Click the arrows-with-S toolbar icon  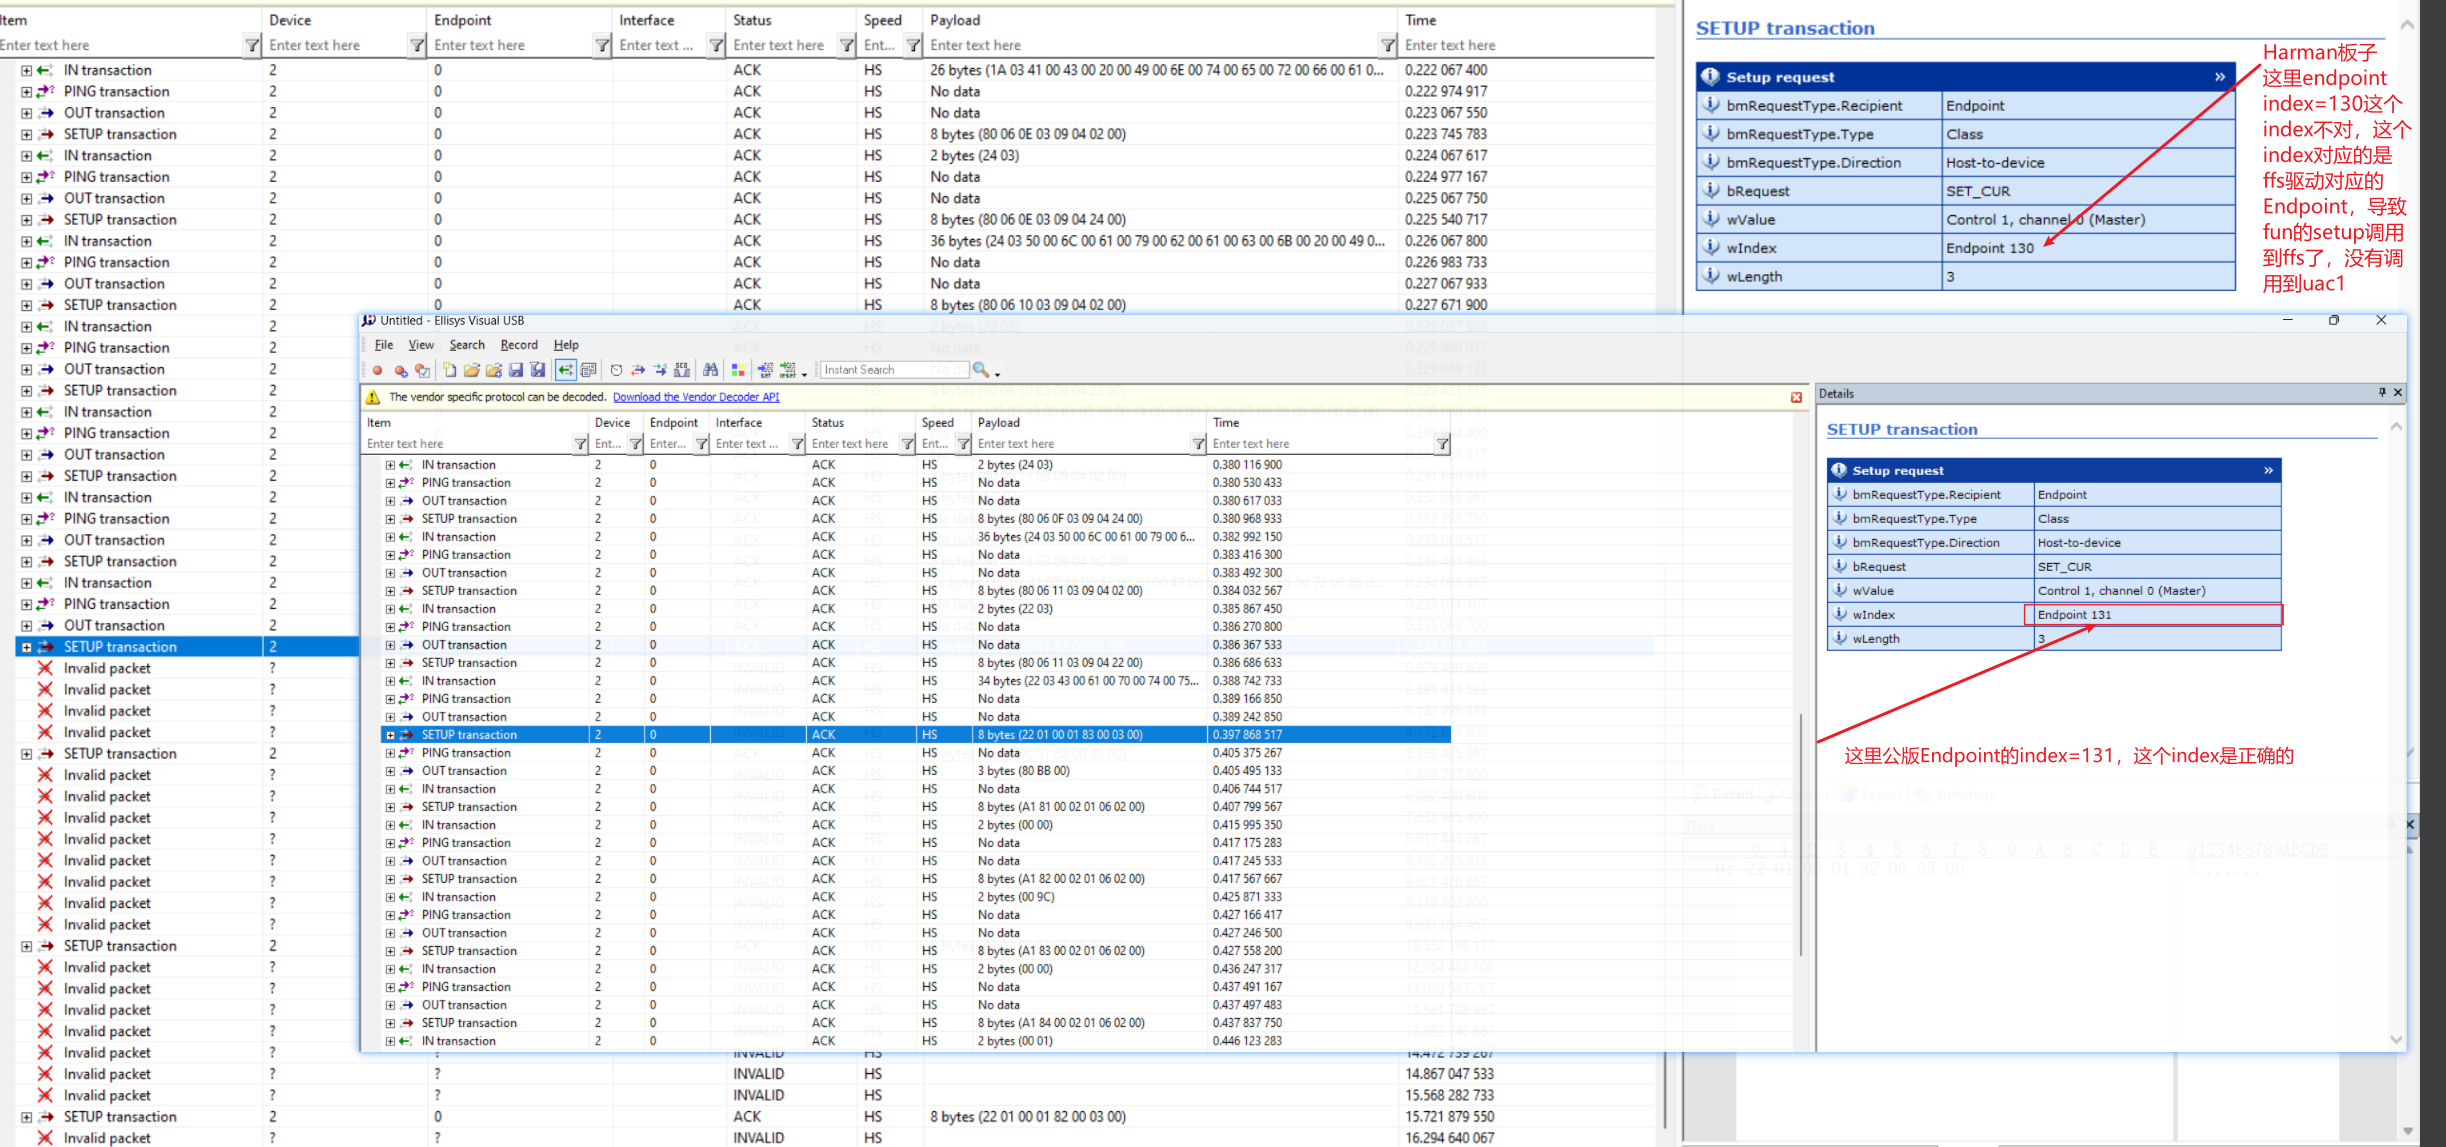coord(660,370)
